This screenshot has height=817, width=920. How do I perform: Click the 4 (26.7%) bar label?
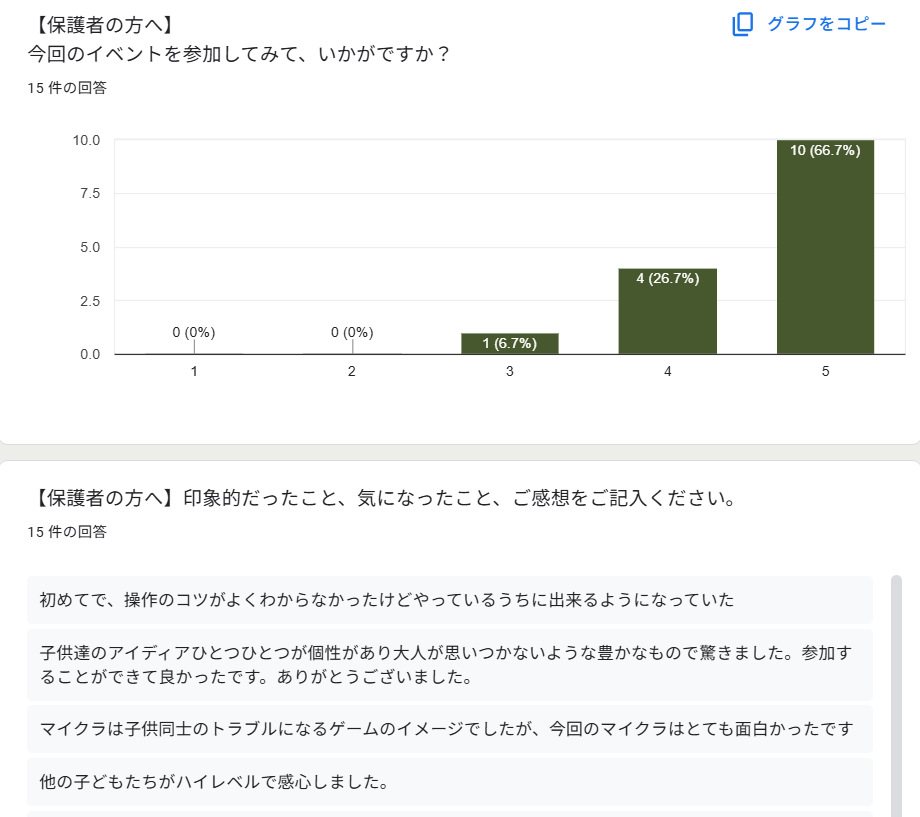click(668, 278)
